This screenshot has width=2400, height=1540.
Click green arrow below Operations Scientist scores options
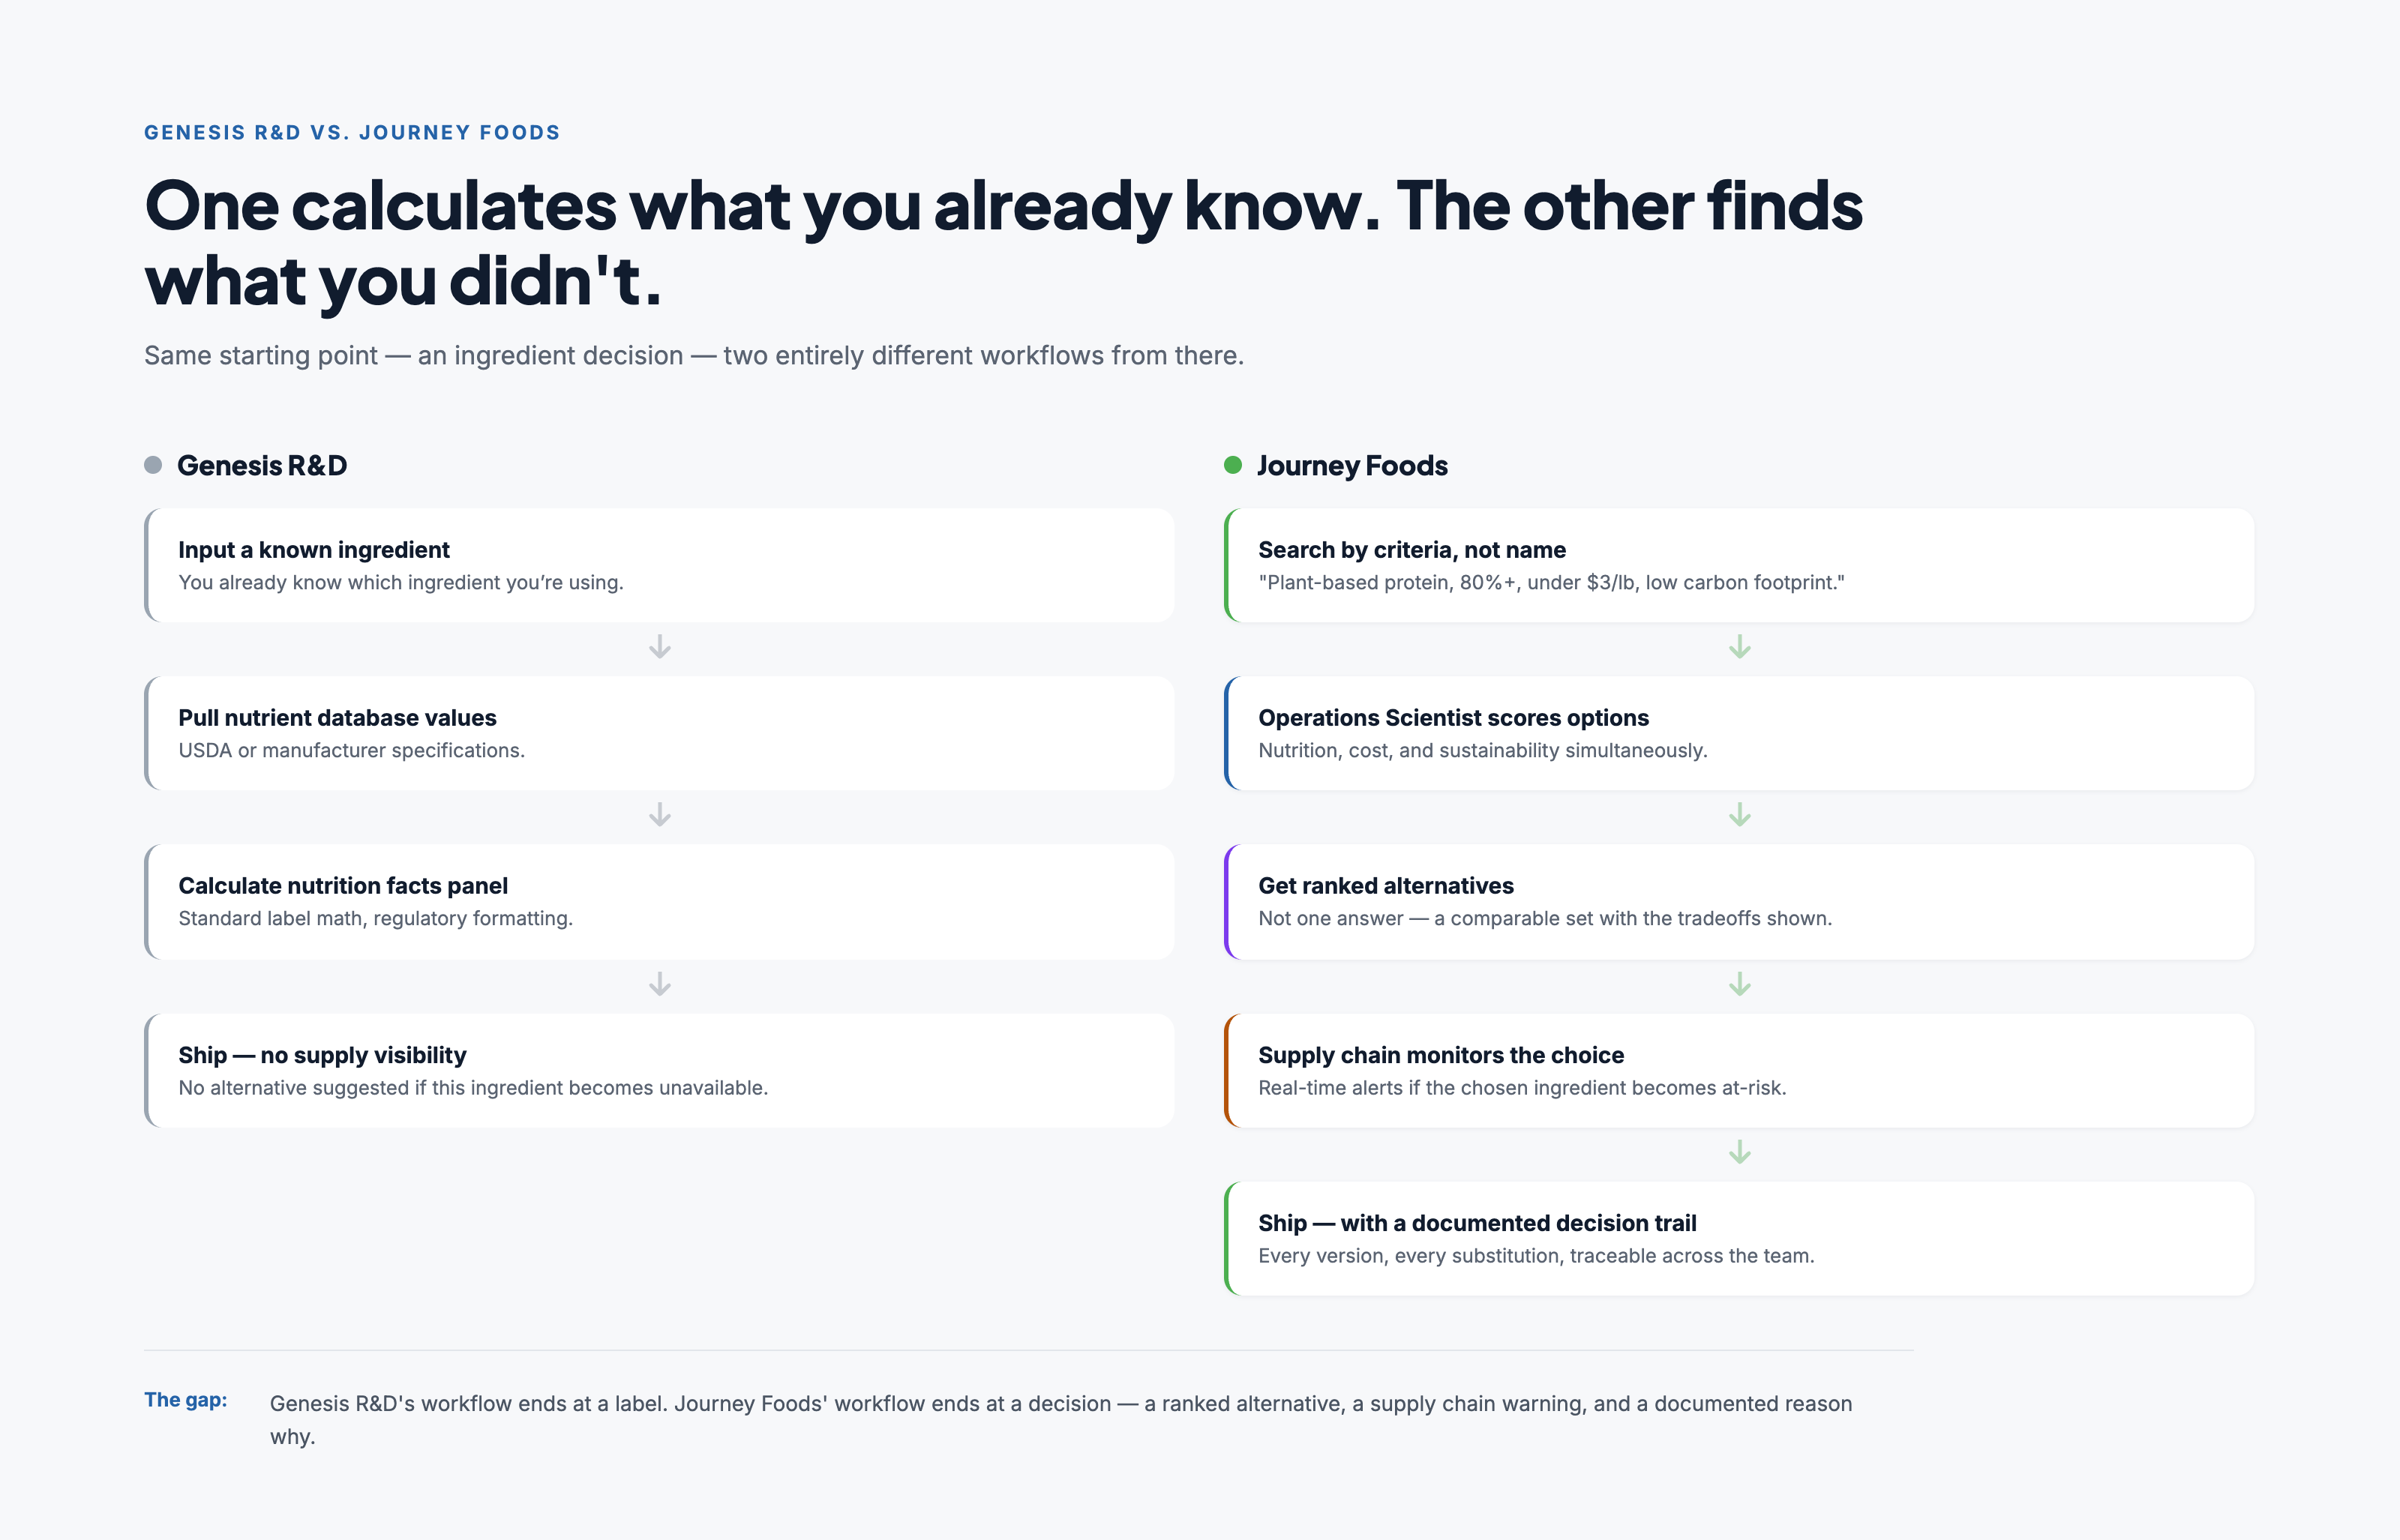pos(1740,815)
